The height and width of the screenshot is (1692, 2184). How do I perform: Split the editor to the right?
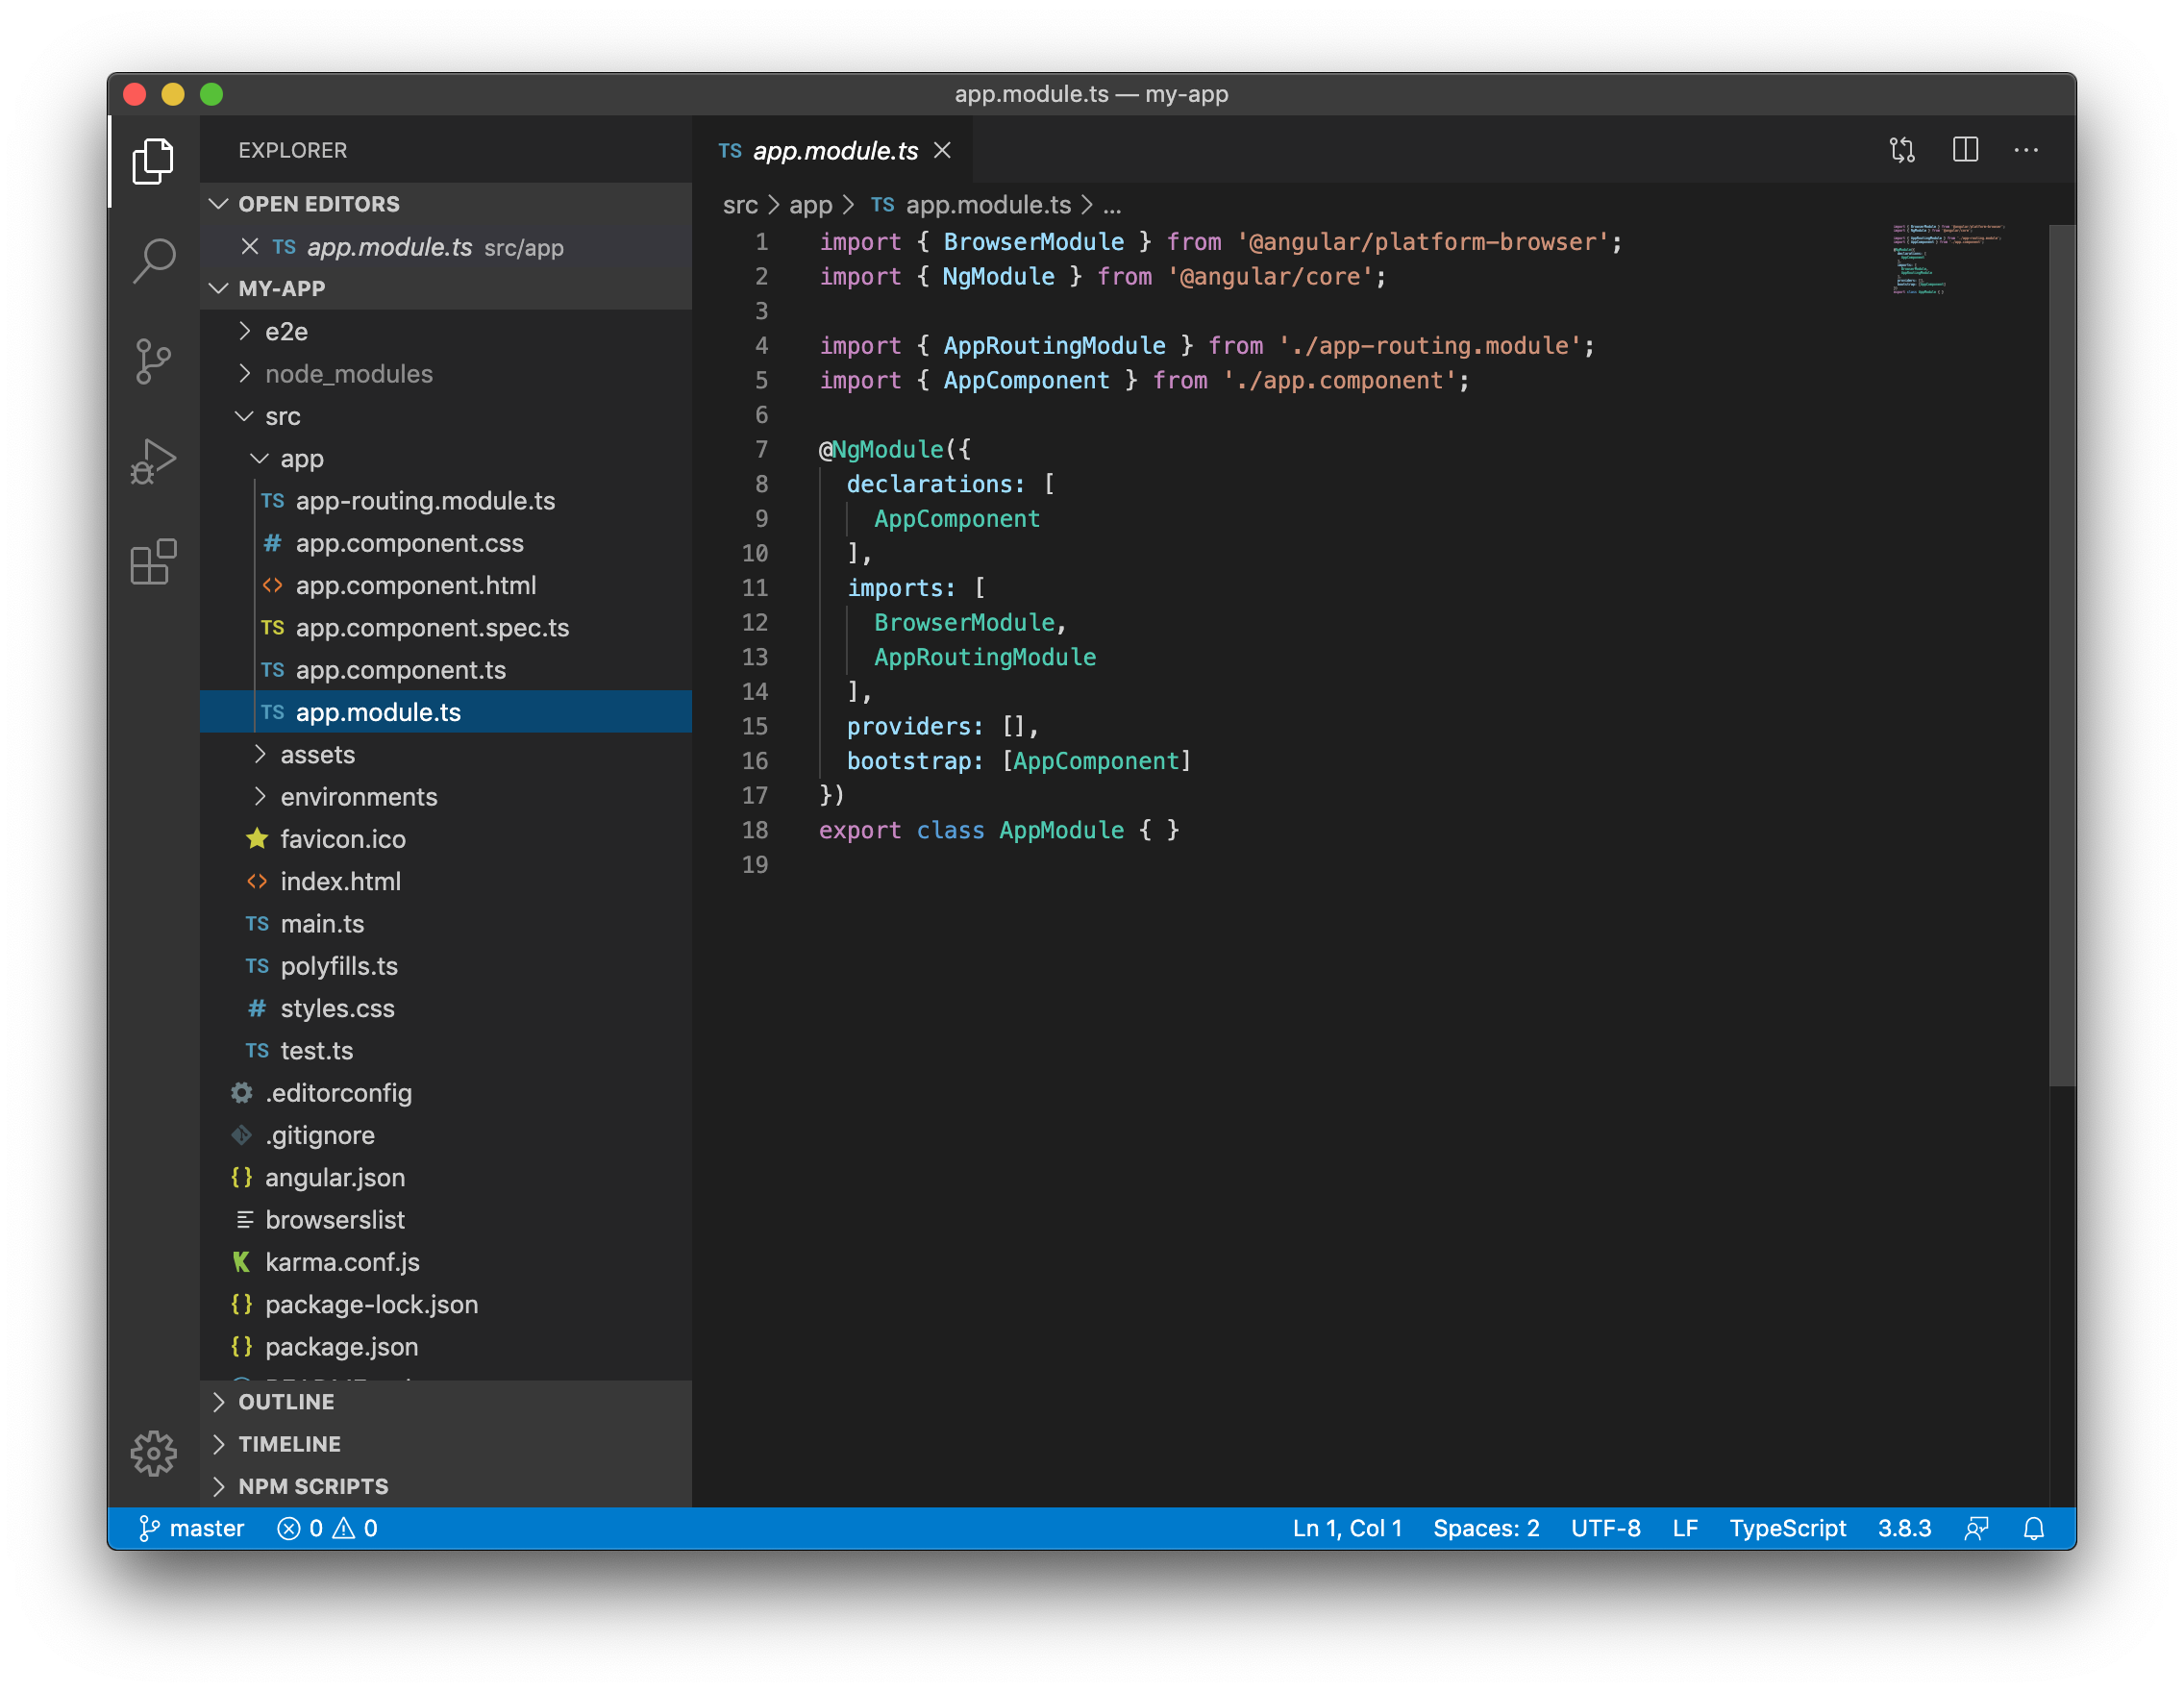pos(1965,150)
